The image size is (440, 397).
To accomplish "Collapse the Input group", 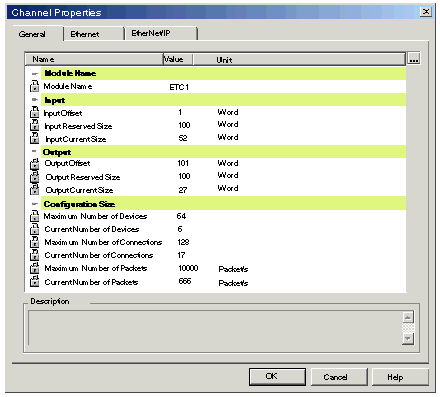I will [34, 100].
